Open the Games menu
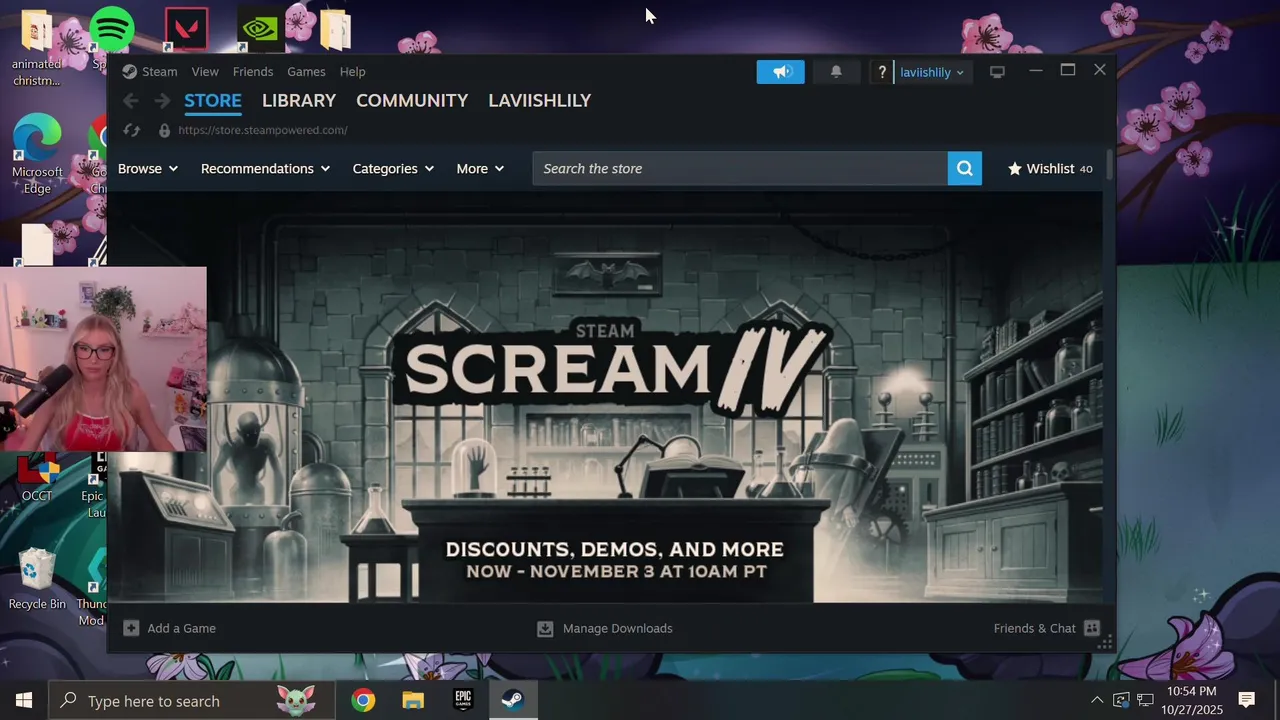The image size is (1280, 720). pyautogui.click(x=306, y=72)
